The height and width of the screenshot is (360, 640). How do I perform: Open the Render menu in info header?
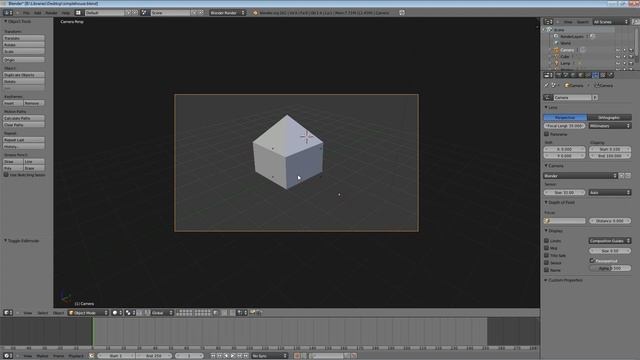[51, 13]
